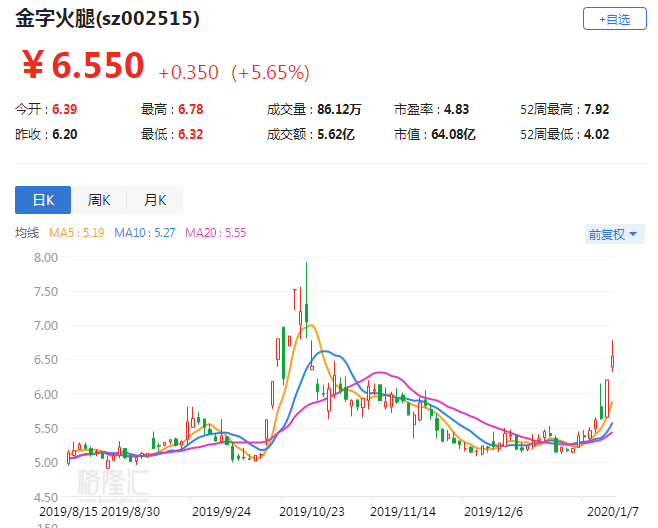Click the 2019/11/14 date axis label
Viewport: 658px width, 528px height.
pyautogui.click(x=403, y=512)
